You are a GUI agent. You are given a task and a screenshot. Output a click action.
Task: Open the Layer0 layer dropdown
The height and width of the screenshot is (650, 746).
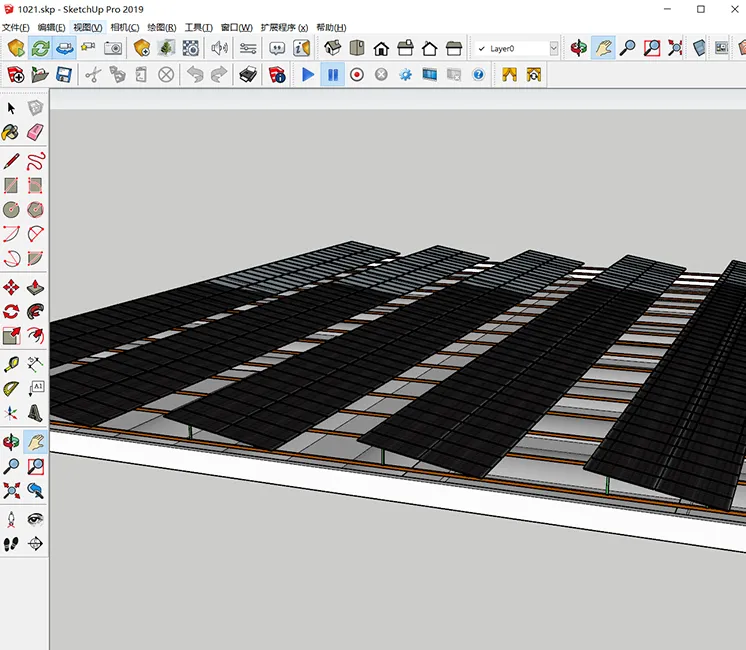517,48
